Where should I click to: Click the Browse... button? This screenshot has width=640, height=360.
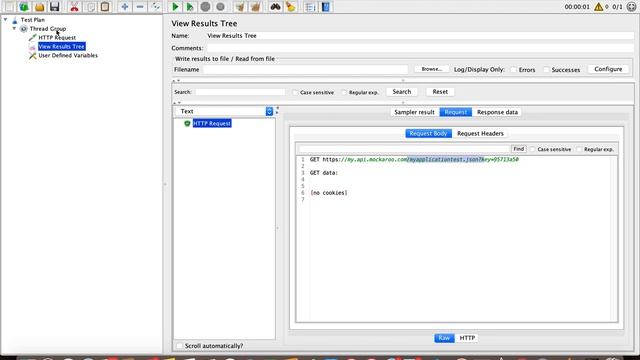tap(432, 69)
